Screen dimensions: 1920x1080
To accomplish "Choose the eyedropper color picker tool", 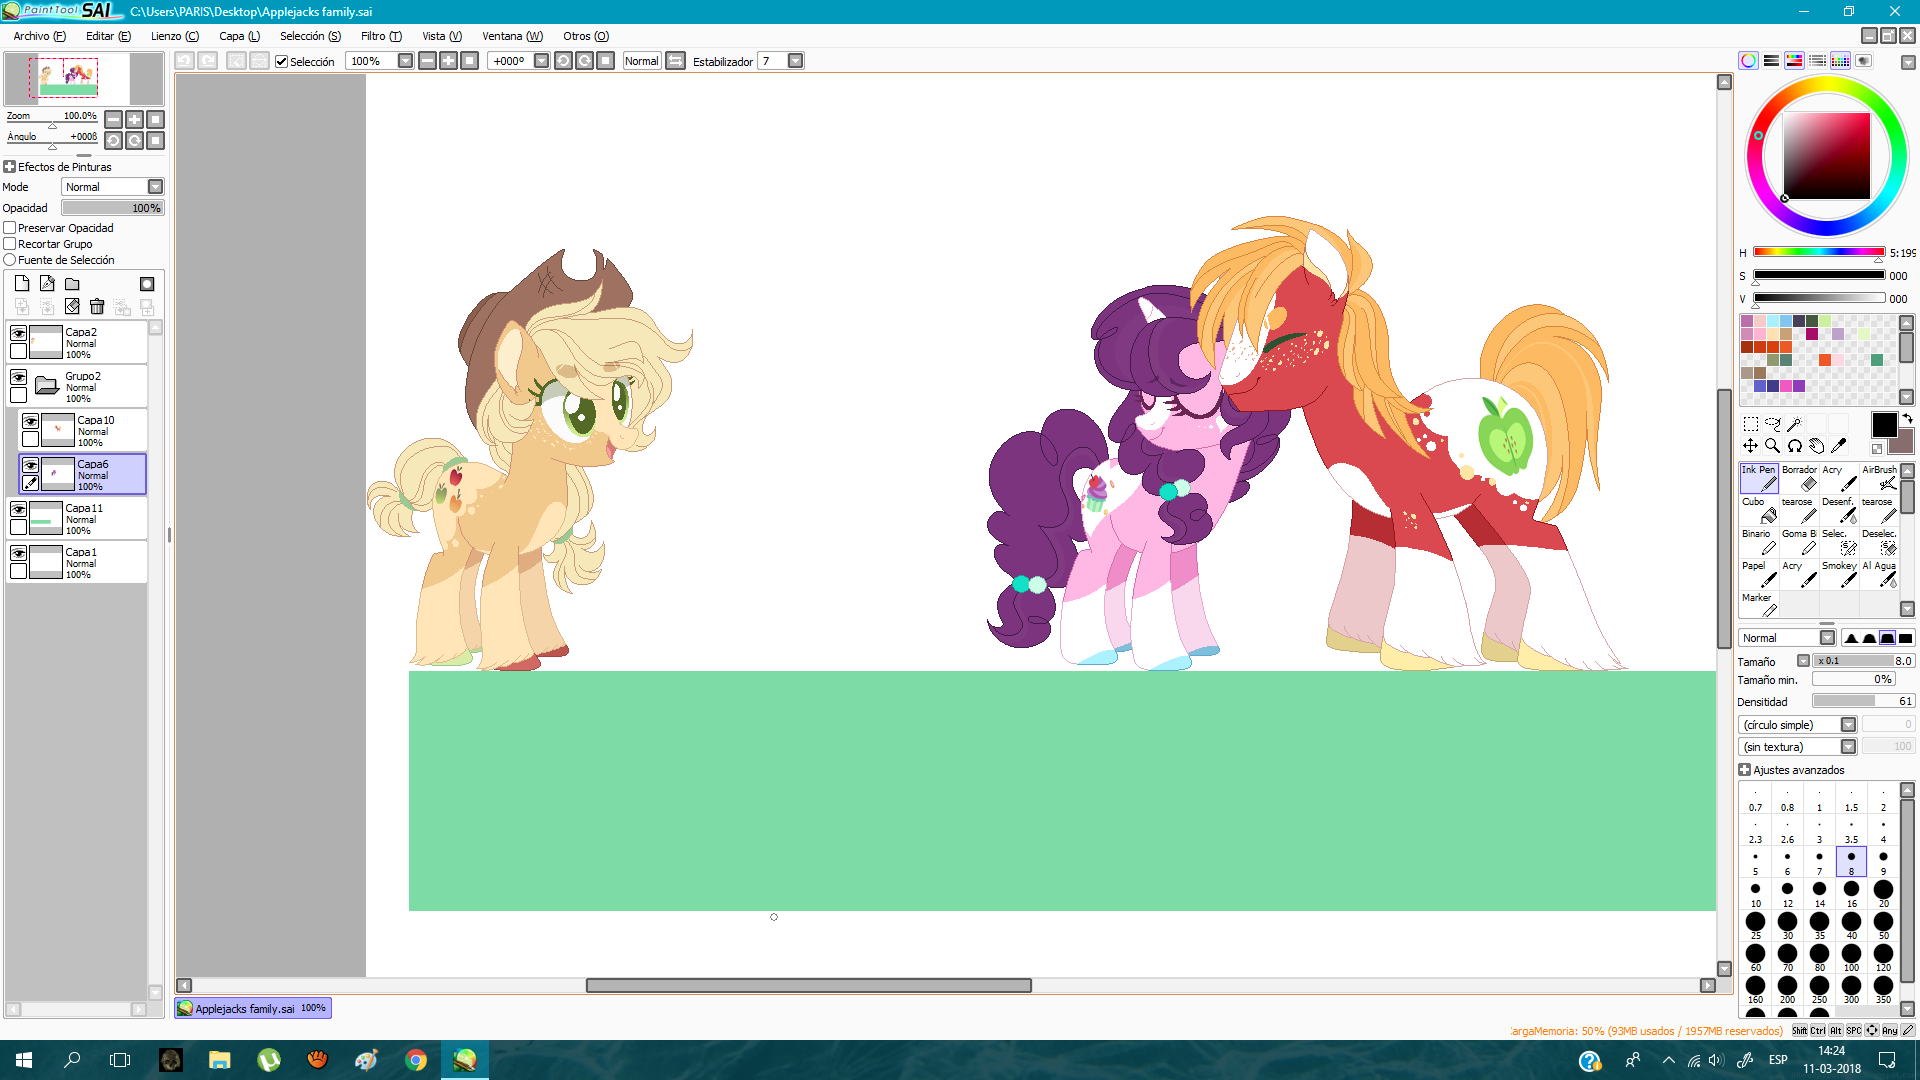I will pyautogui.click(x=1838, y=446).
